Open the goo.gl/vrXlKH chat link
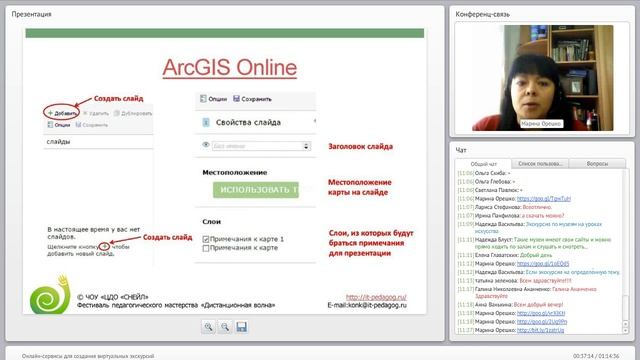The width and height of the screenshot is (640, 360). tap(541, 313)
